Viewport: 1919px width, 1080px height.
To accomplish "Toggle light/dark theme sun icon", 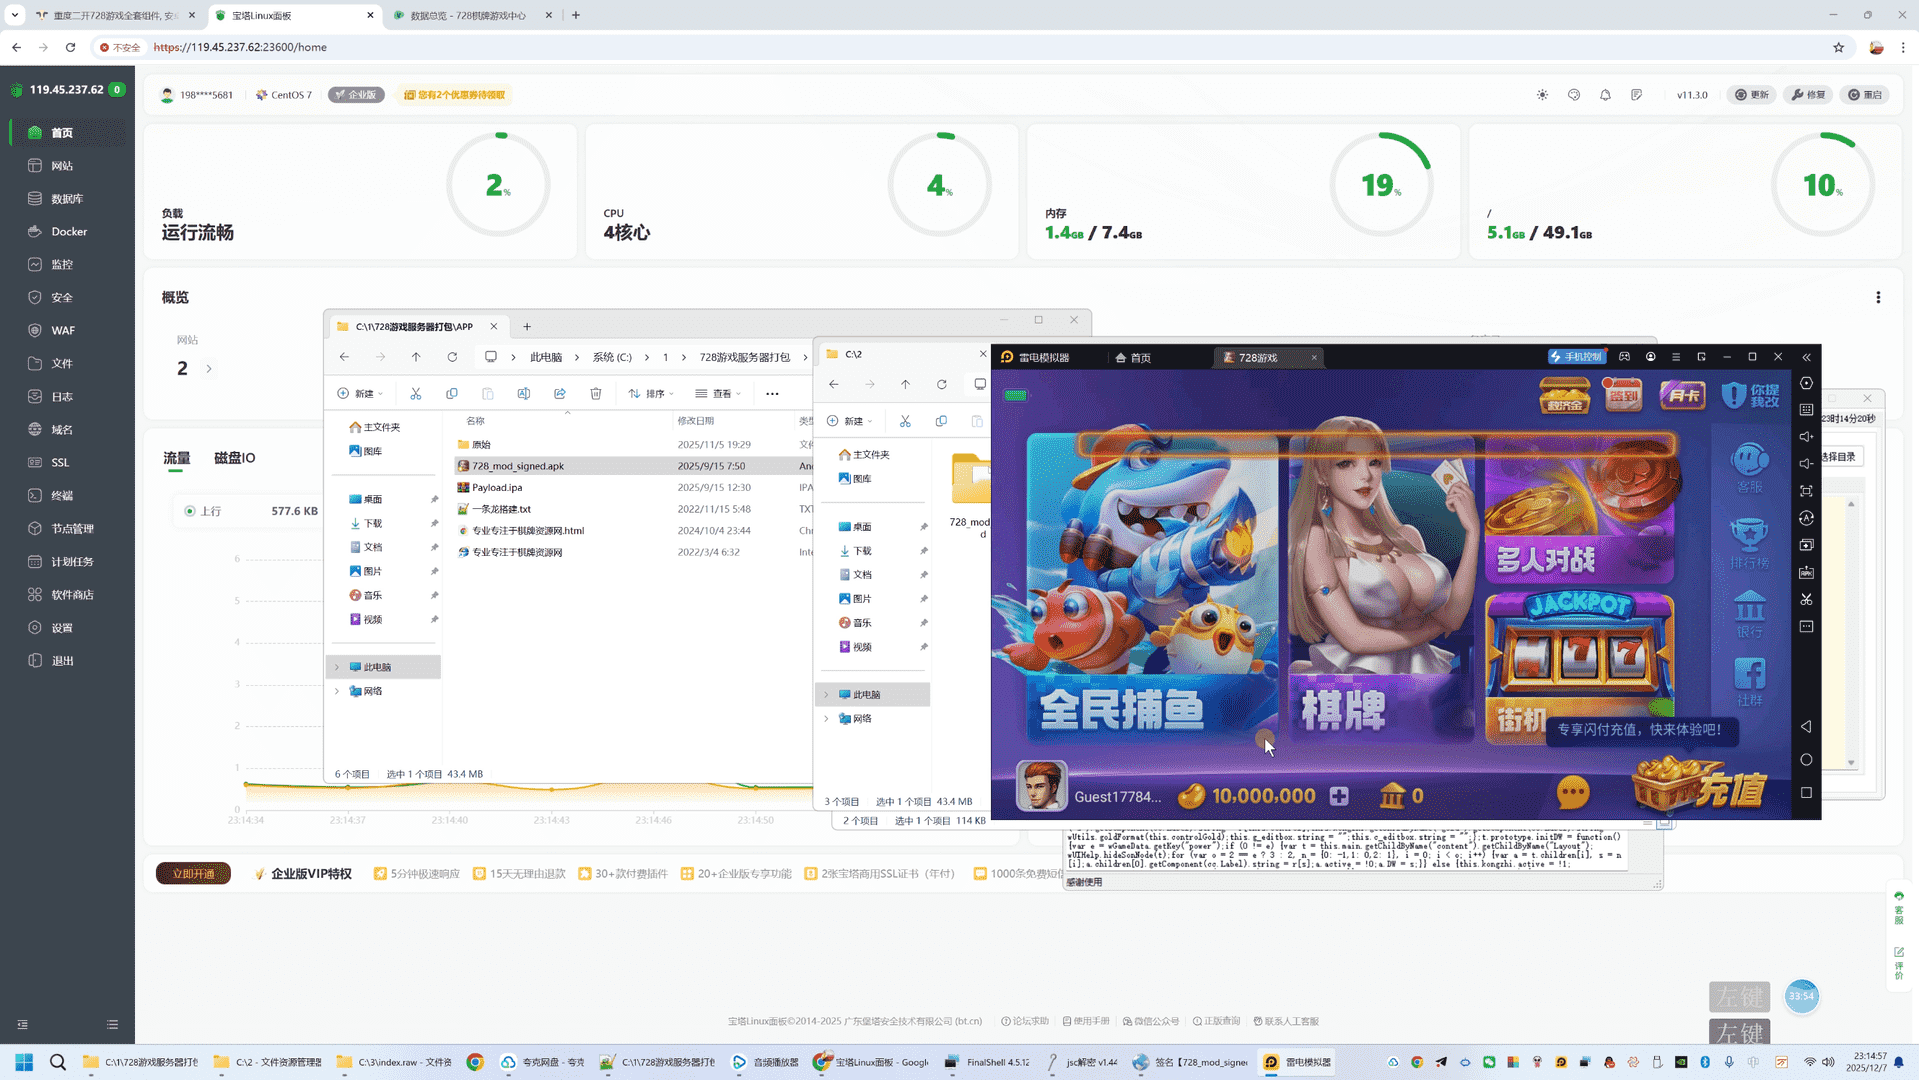I will (x=1542, y=95).
